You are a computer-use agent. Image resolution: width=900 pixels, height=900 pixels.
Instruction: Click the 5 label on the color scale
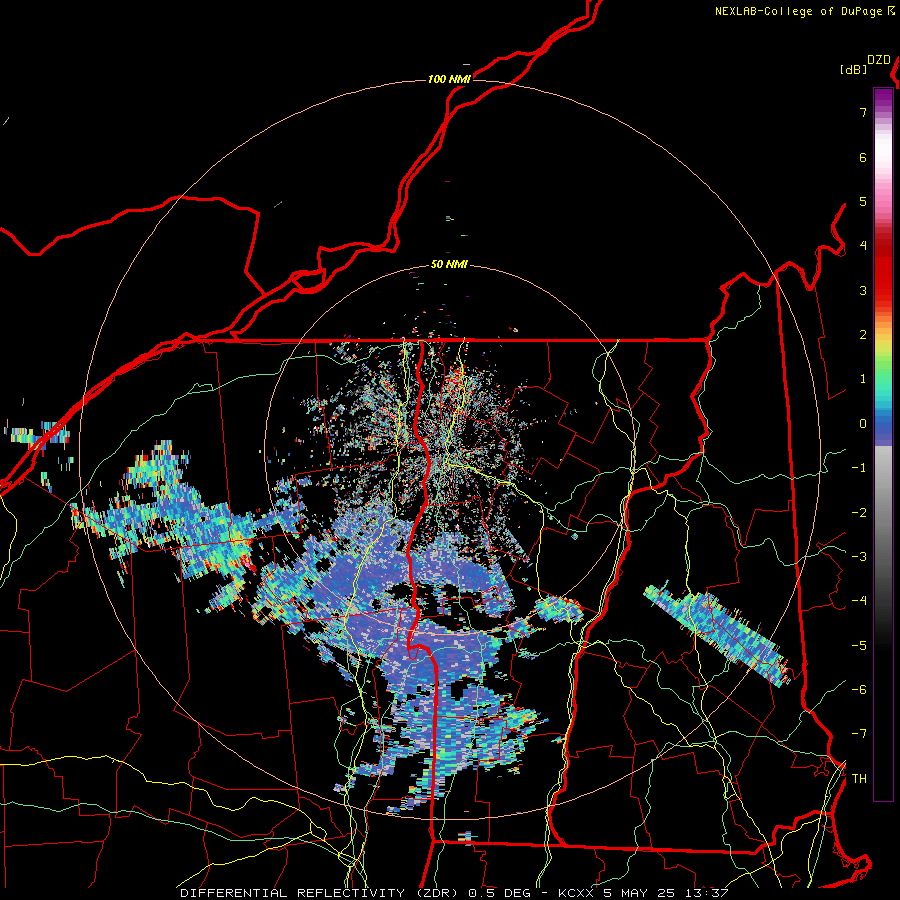click(x=863, y=201)
